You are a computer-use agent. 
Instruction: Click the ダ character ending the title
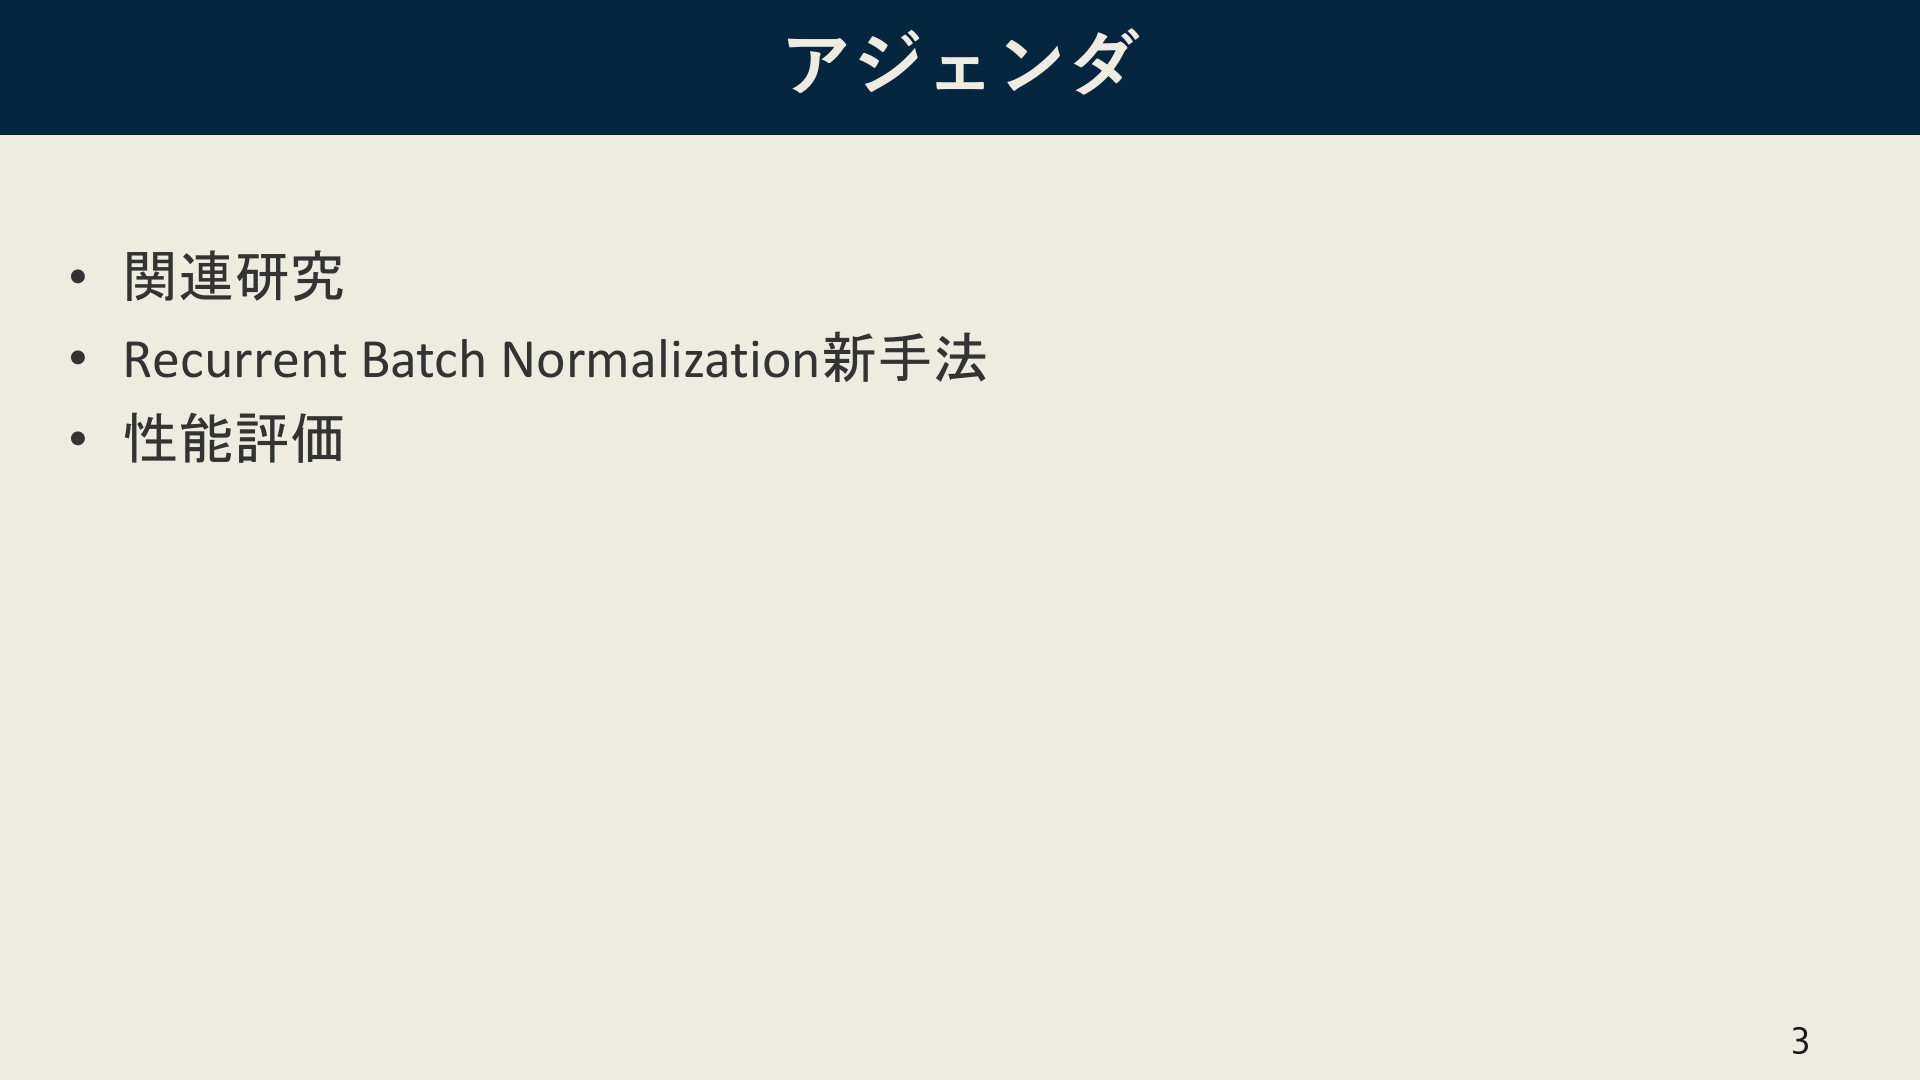pos(1105,63)
